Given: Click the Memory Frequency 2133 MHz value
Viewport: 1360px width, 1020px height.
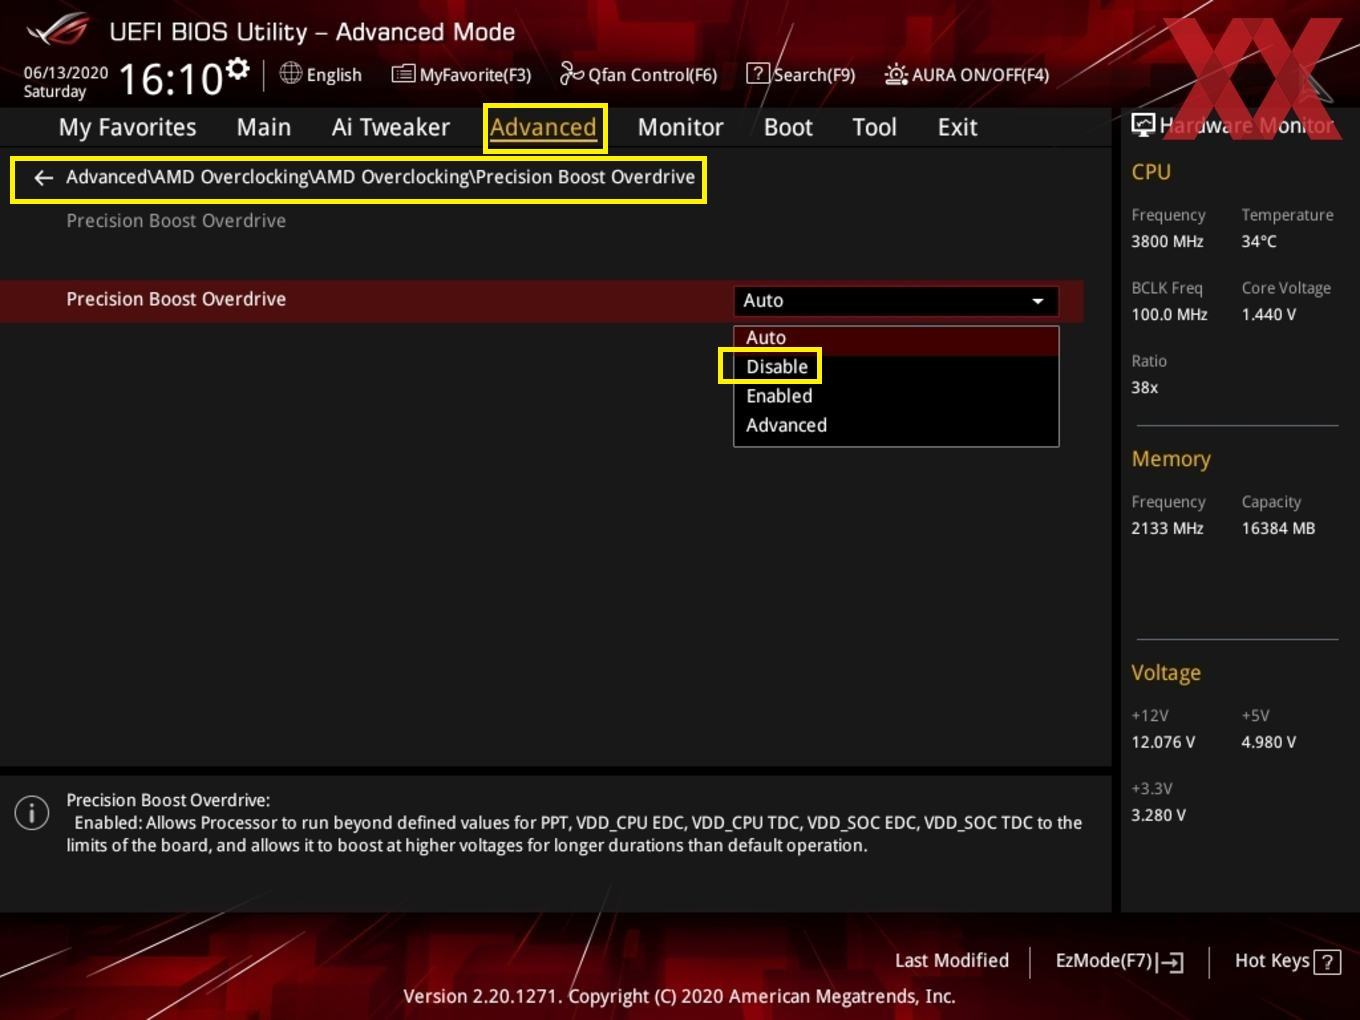Looking at the screenshot, I should pyautogui.click(x=1167, y=528).
